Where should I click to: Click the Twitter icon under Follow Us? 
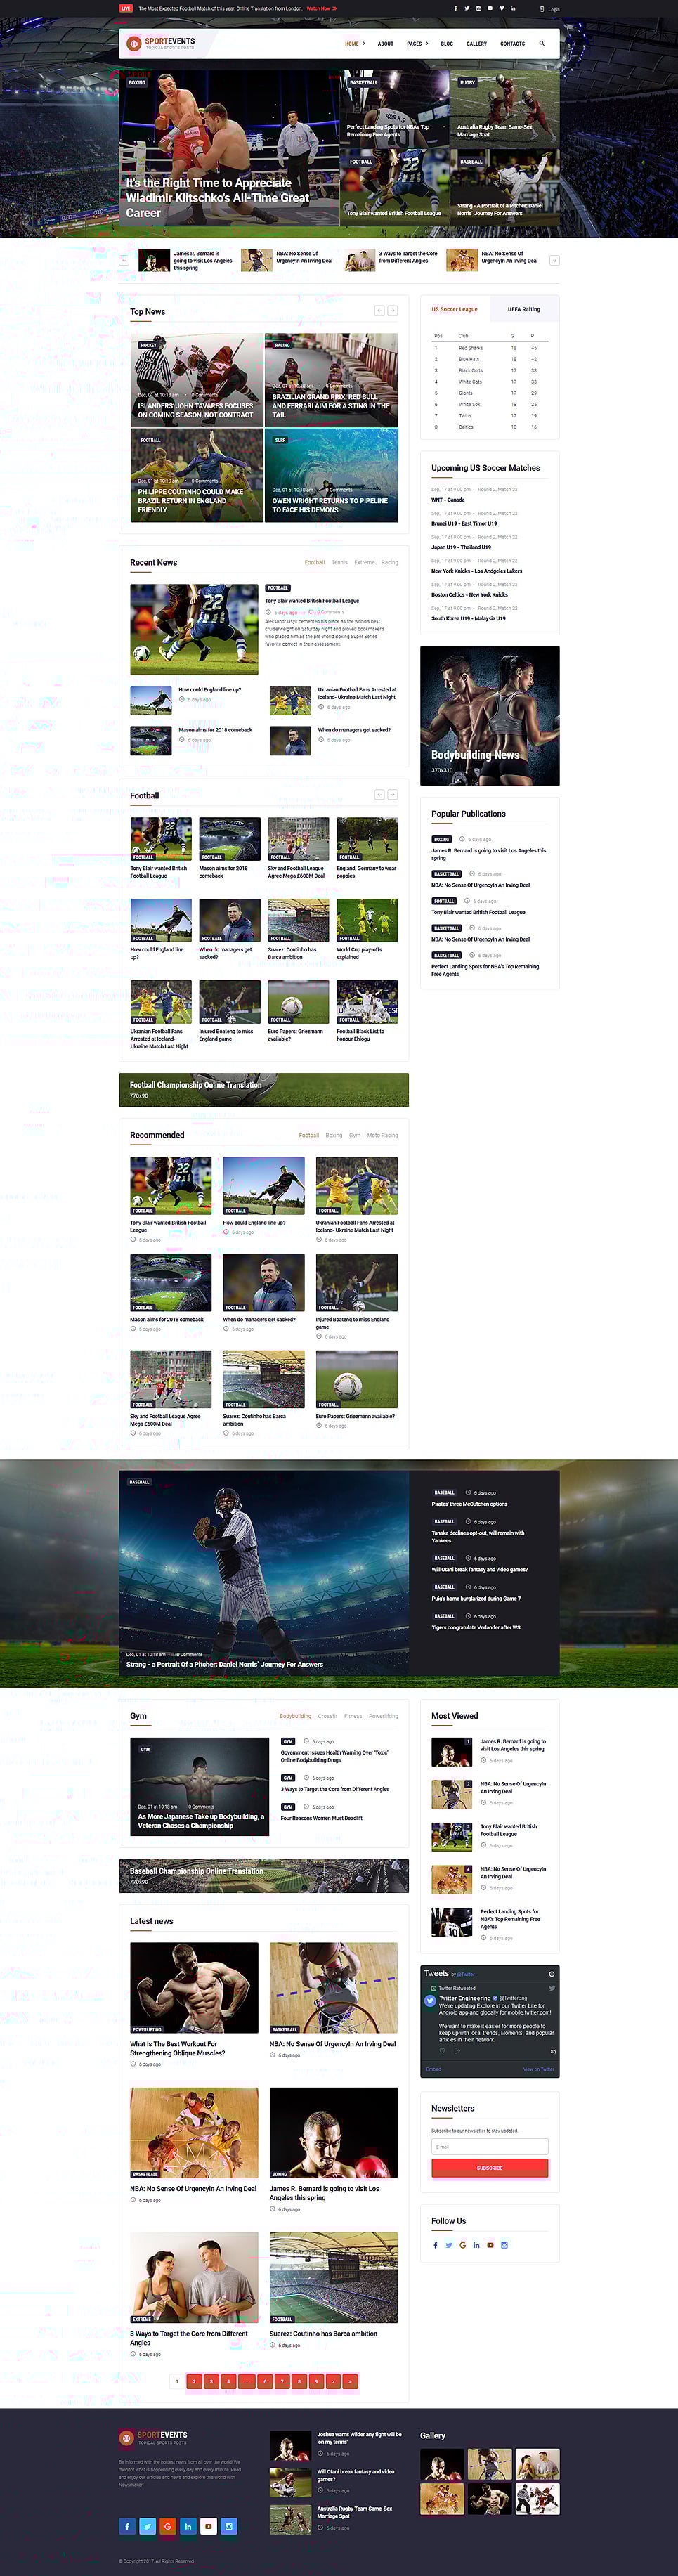449,2245
